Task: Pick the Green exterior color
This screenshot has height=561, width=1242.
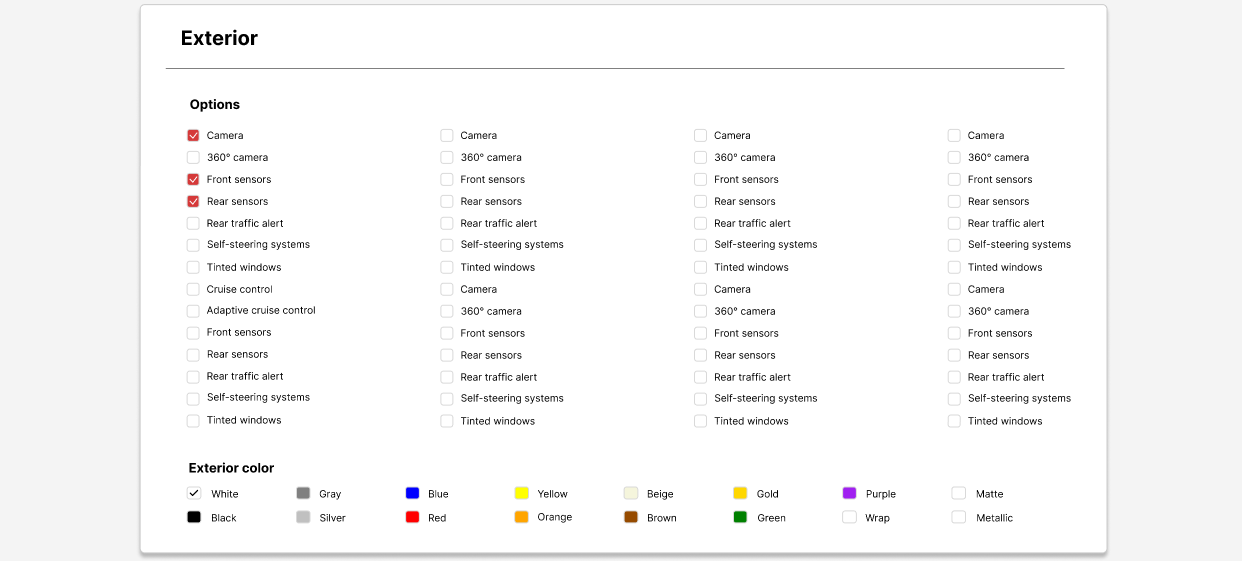Action: pos(740,517)
